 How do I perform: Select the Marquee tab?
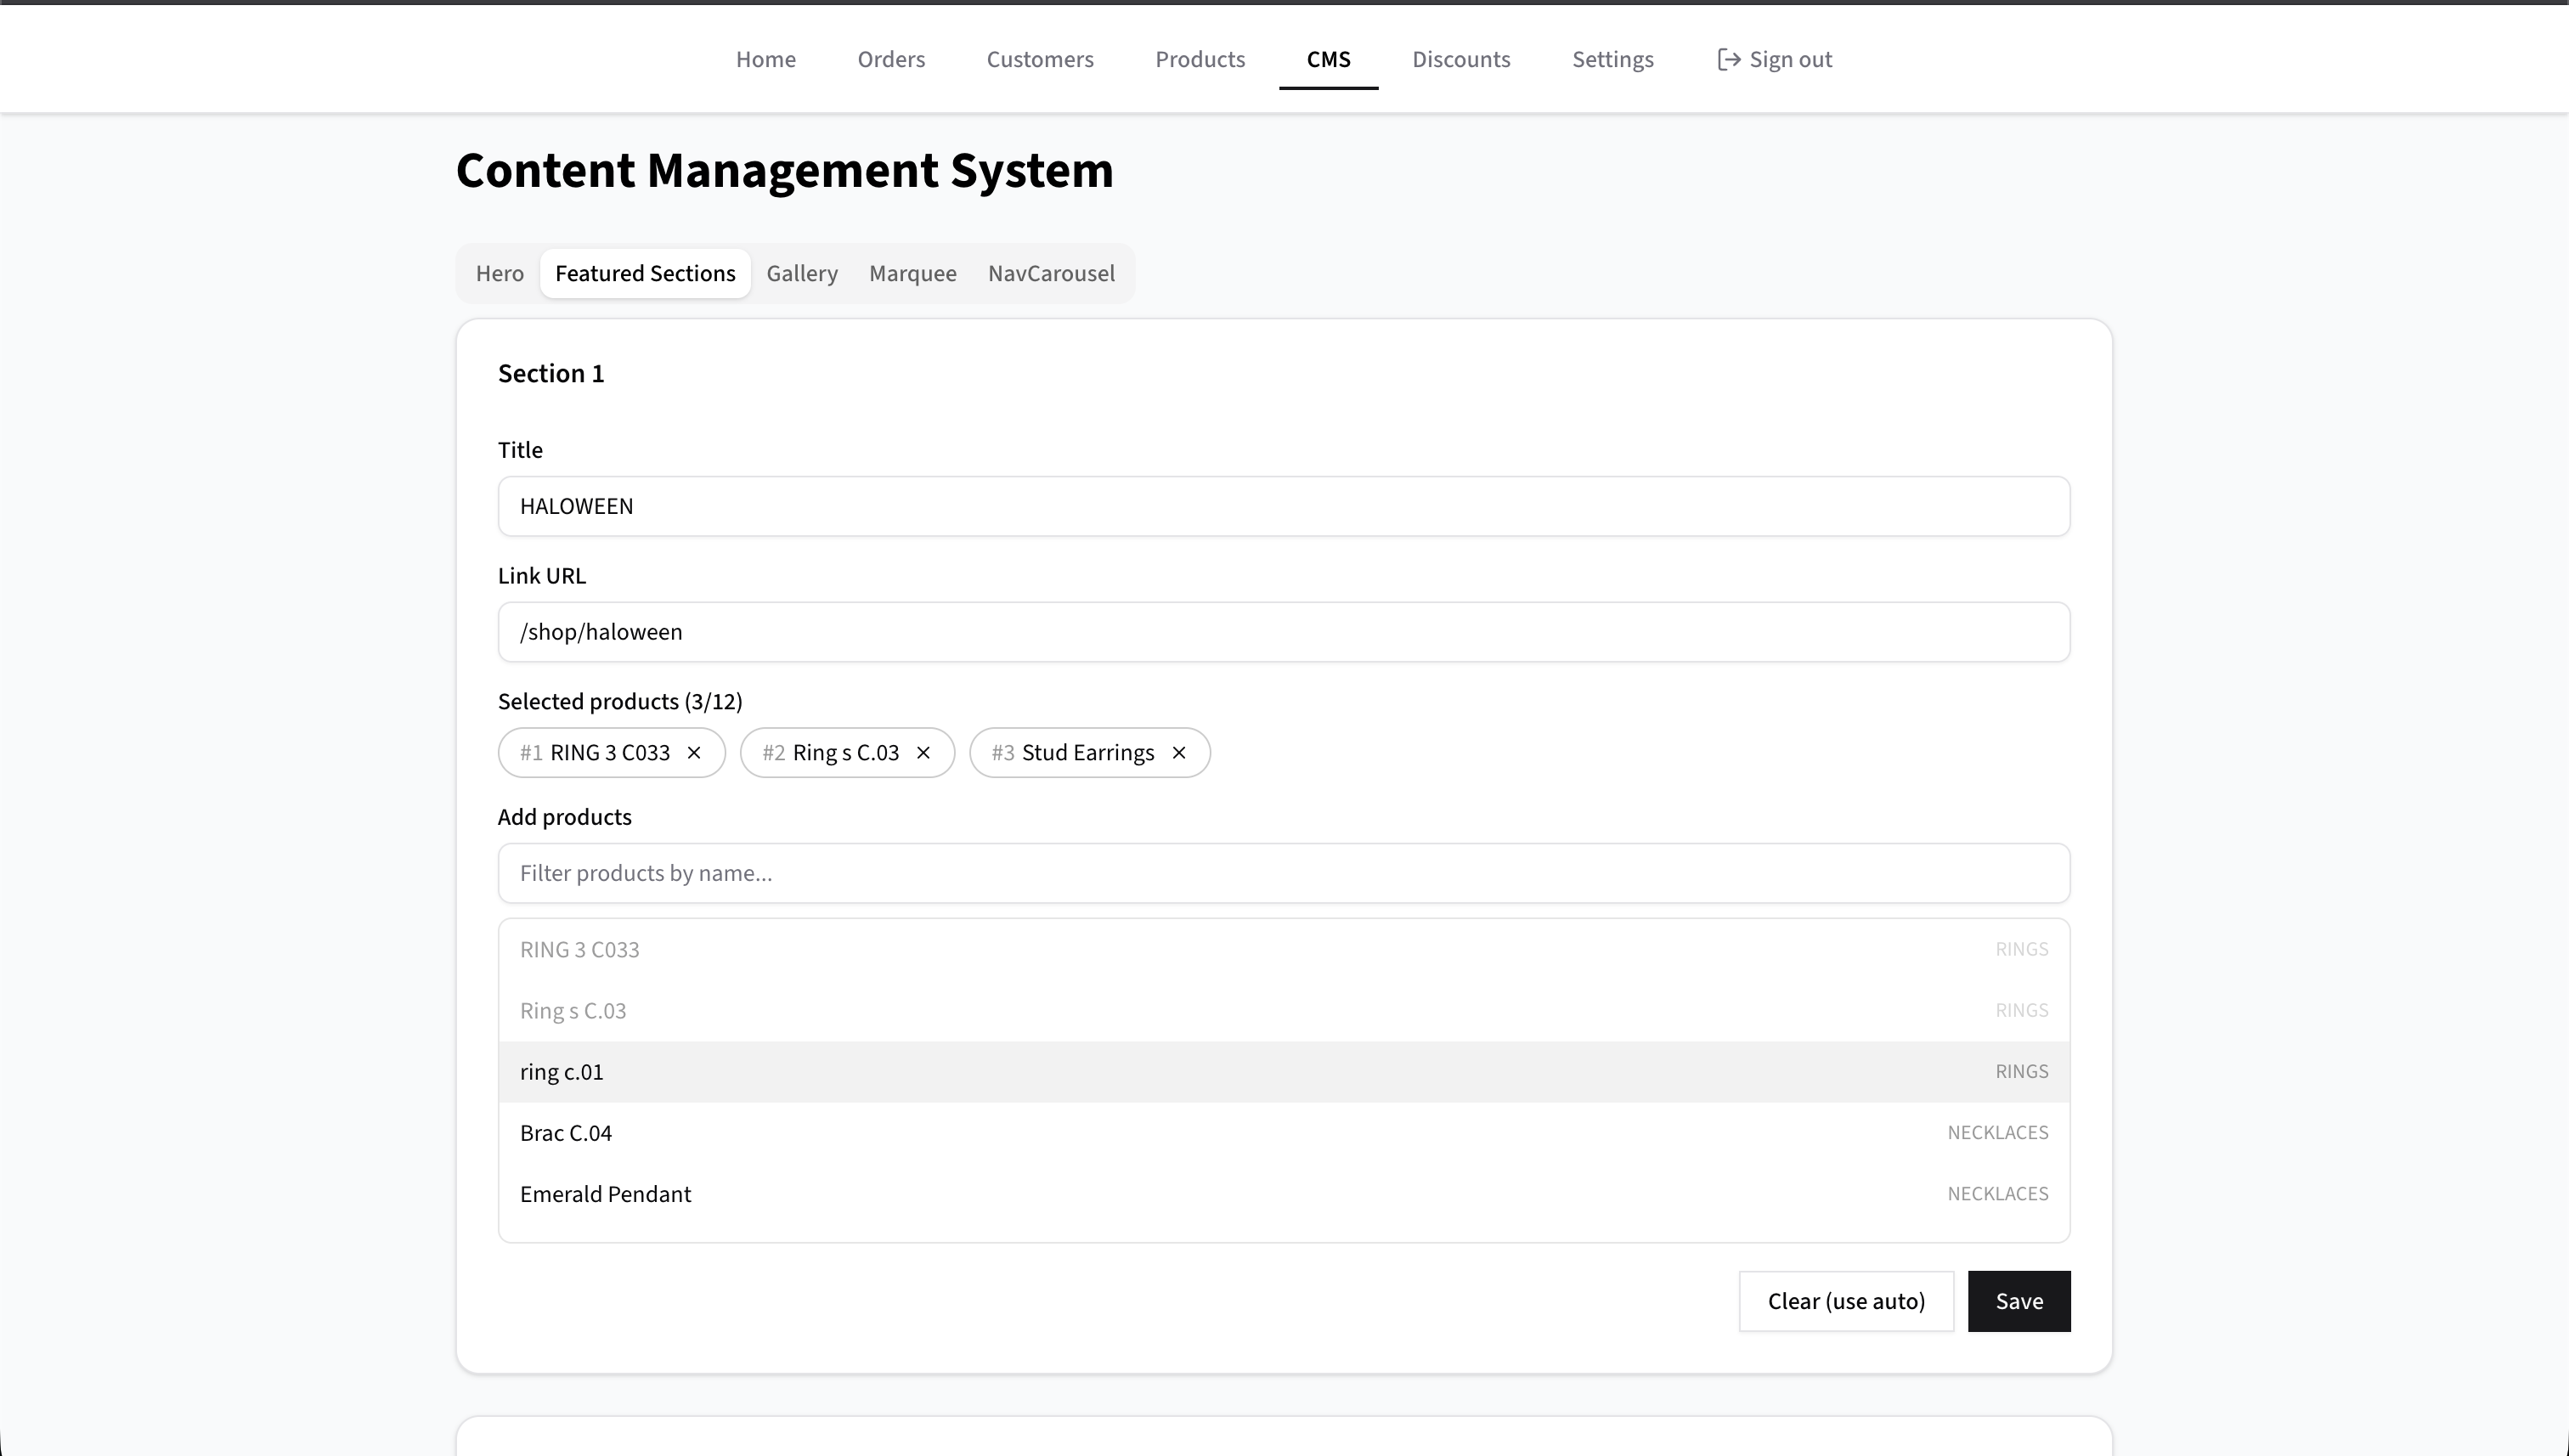(x=912, y=274)
